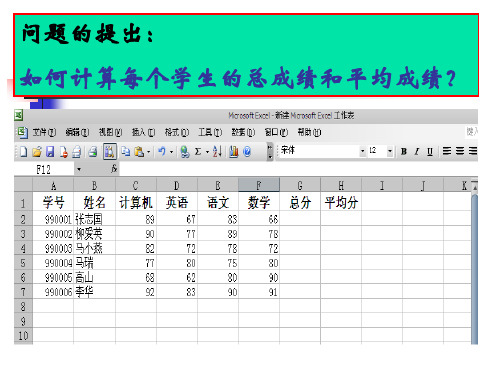Open the Name Box dropdown arrow

[79, 169]
